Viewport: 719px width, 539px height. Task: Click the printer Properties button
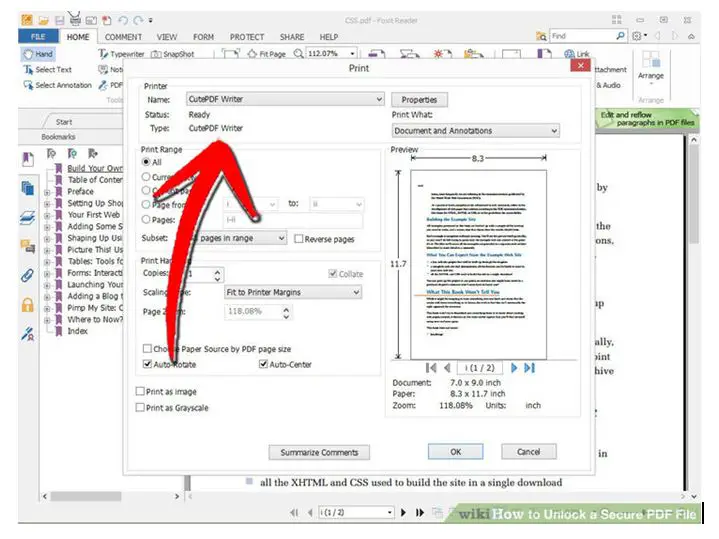pyautogui.click(x=419, y=100)
